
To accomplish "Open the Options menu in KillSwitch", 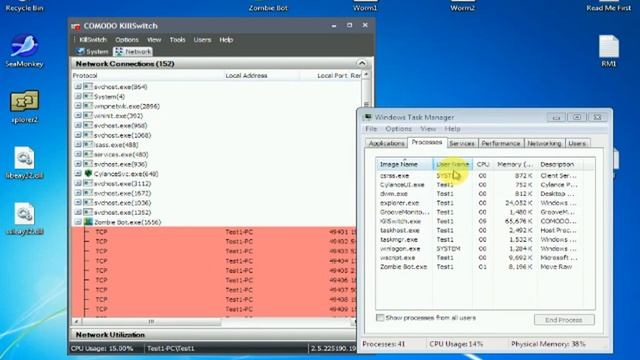I will [x=127, y=40].
